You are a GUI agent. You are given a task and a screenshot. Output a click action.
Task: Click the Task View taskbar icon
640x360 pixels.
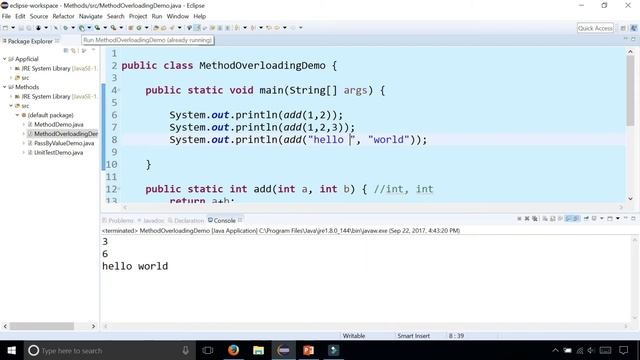(x=208, y=350)
